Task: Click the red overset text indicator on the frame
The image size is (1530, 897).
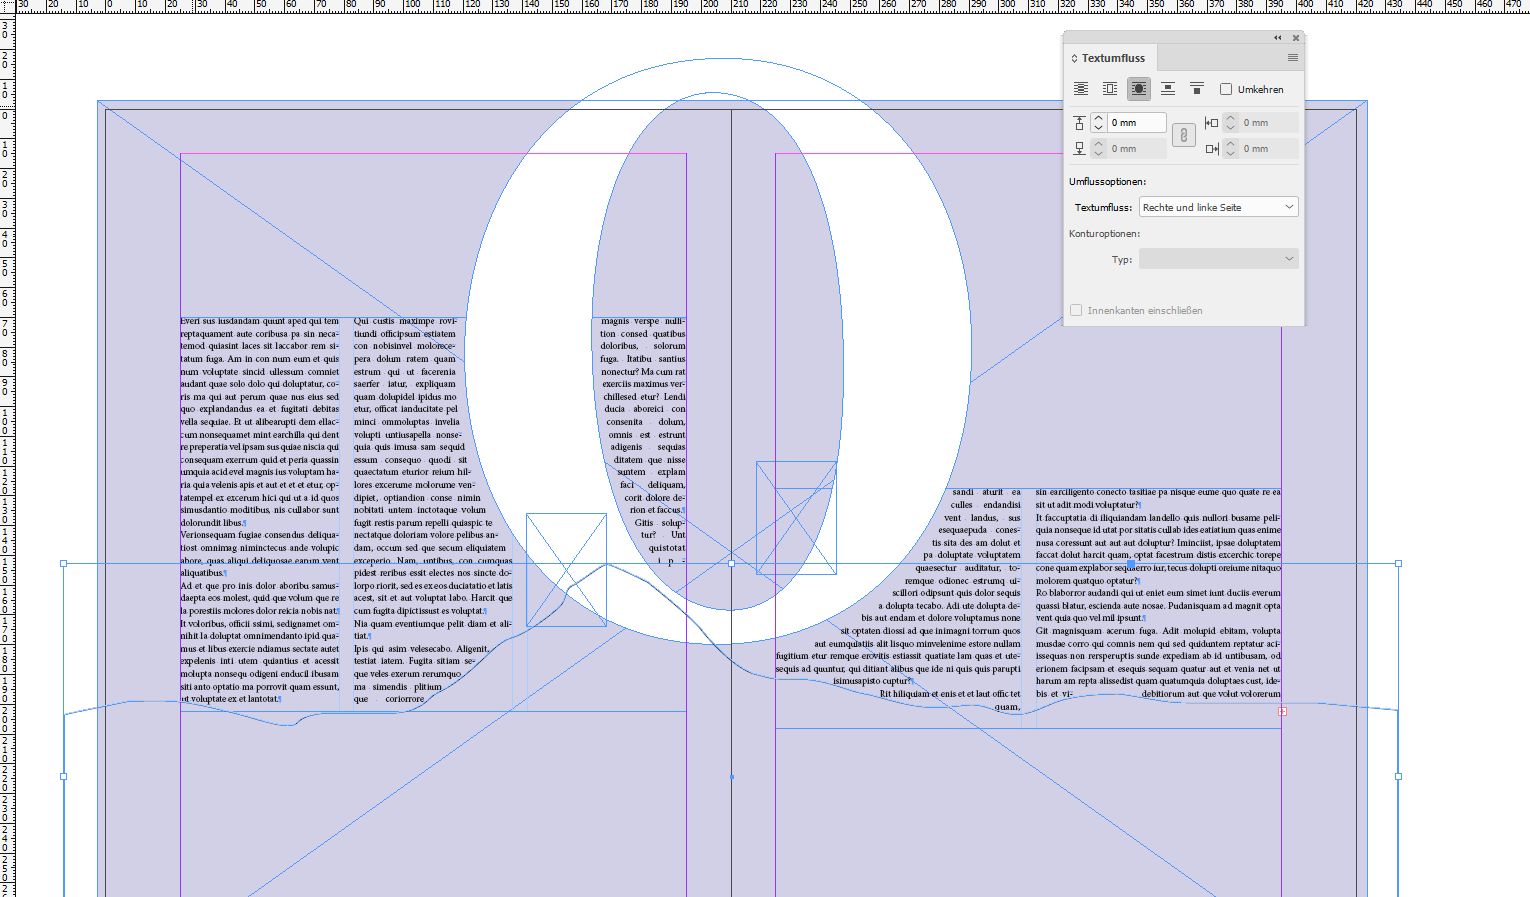Action: (x=1281, y=711)
